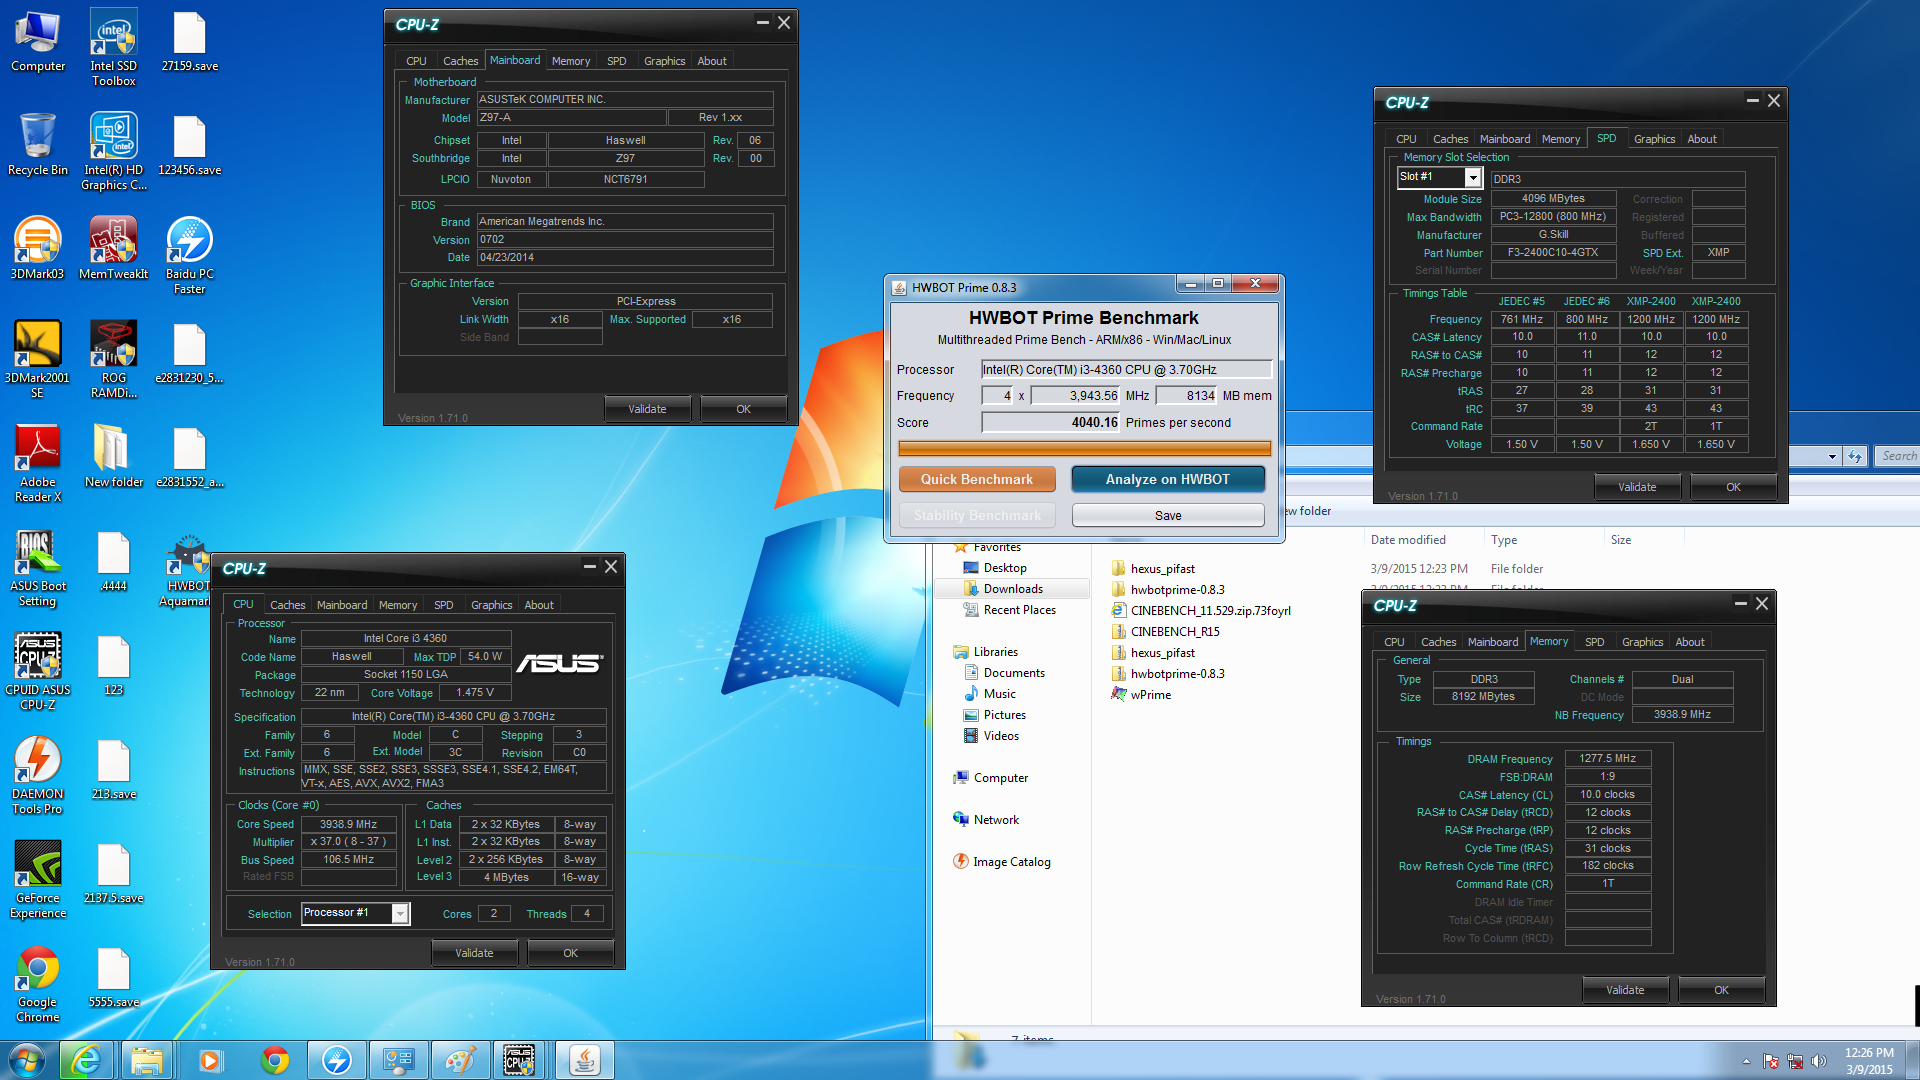Viewport: 1920px width, 1080px height.
Task: Click OK in CPU tab CPU-Z window
Action: tap(570, 953)
